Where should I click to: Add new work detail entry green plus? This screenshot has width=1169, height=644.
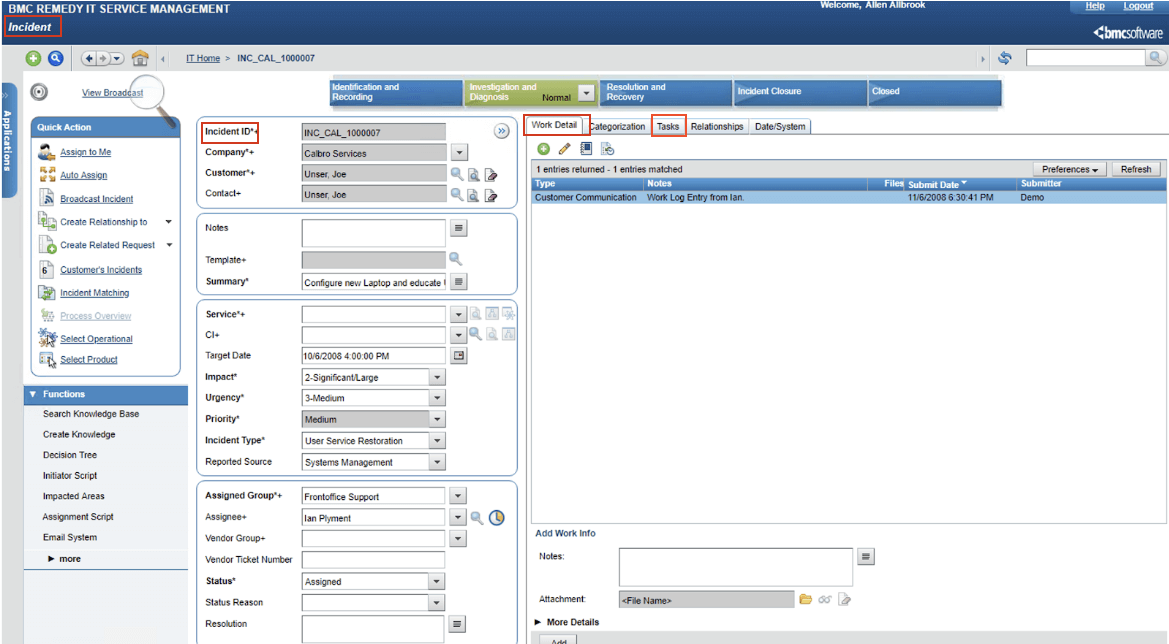(x=543, y=149)
